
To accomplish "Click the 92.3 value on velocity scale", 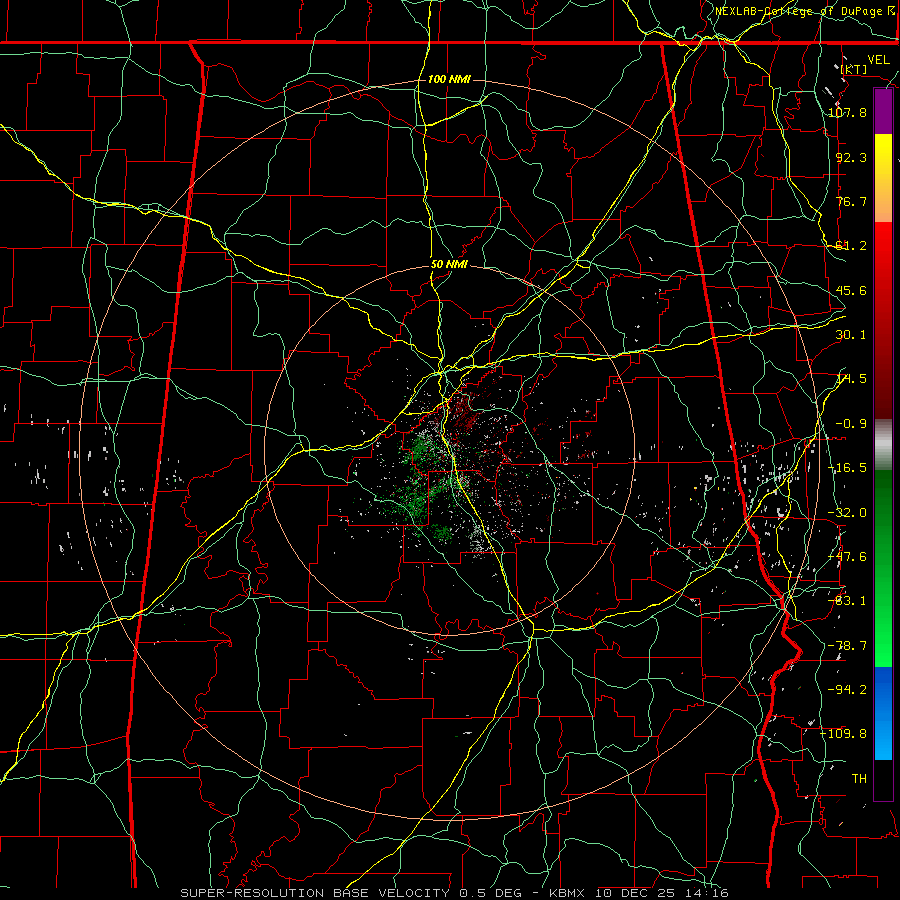I will point(851,157).
